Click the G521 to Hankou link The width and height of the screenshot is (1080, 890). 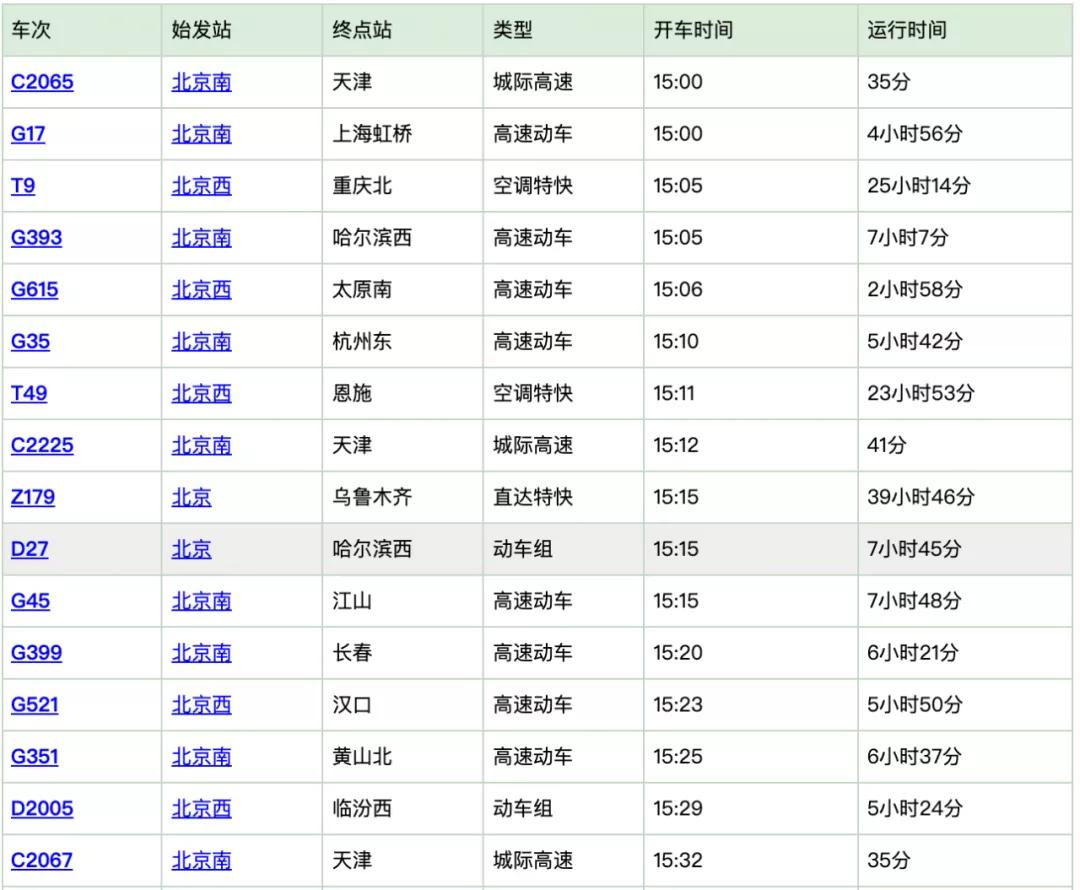click(x=36, y=704)
